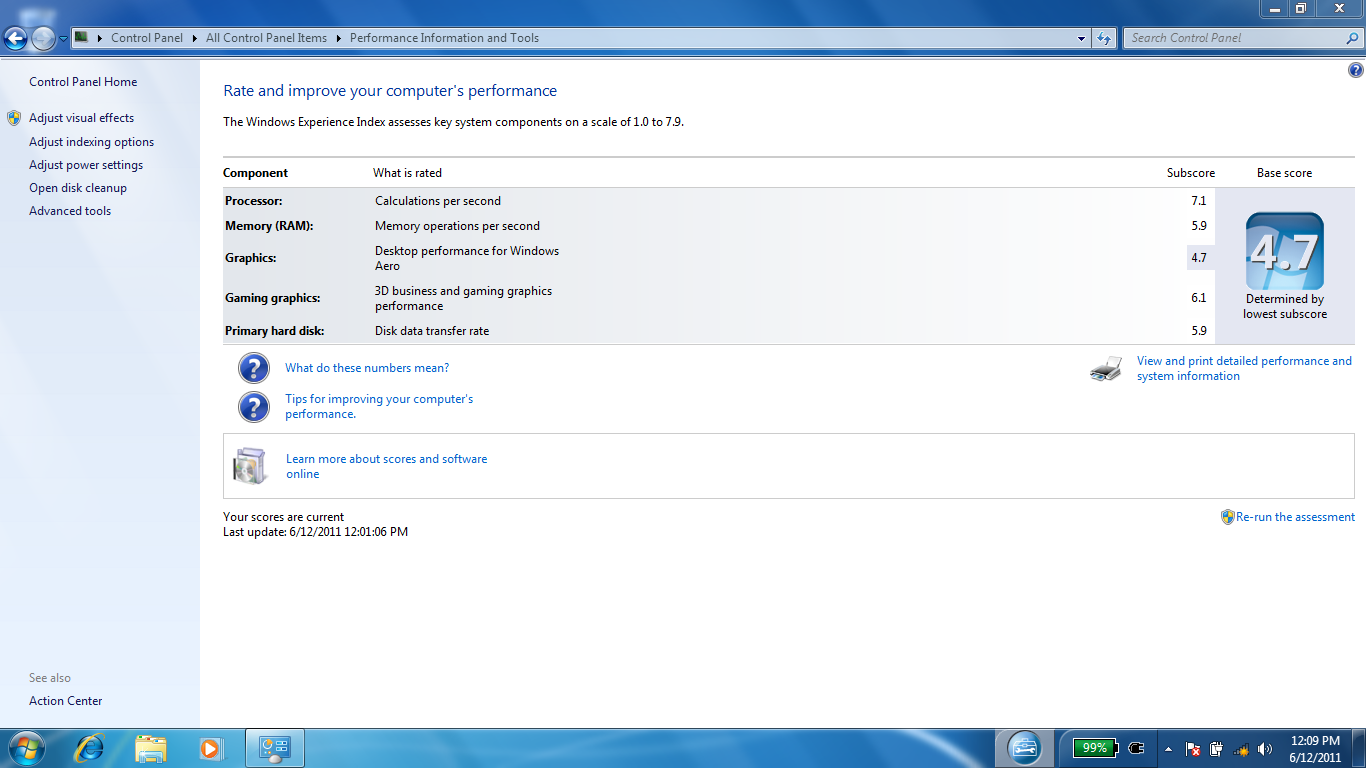The image size is (1366, 768).
Task: Click the shield icon beside 'Adjust visual effects'
Action: click(x=14, y=118)
